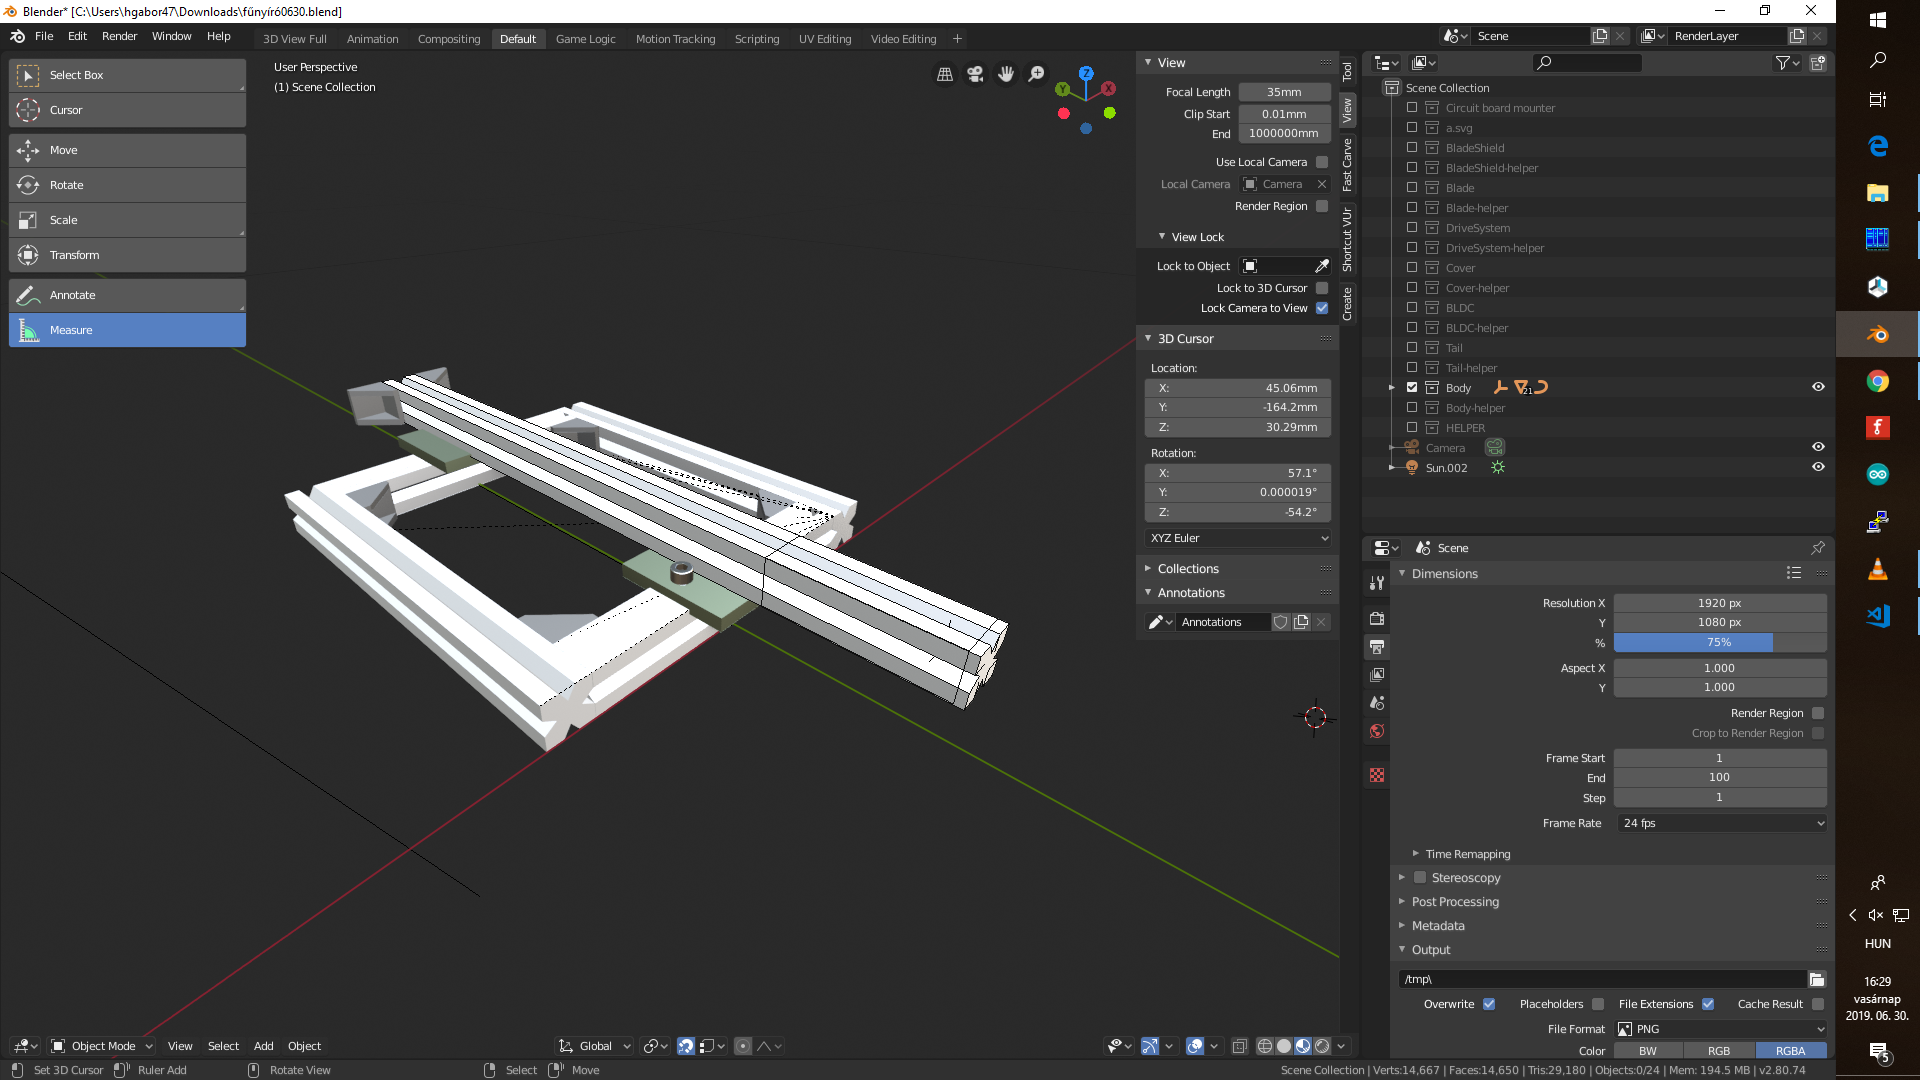Open Texture properties tab icon
This screenshot has height=1080, width=1920.
click(x=1377, y=775)
